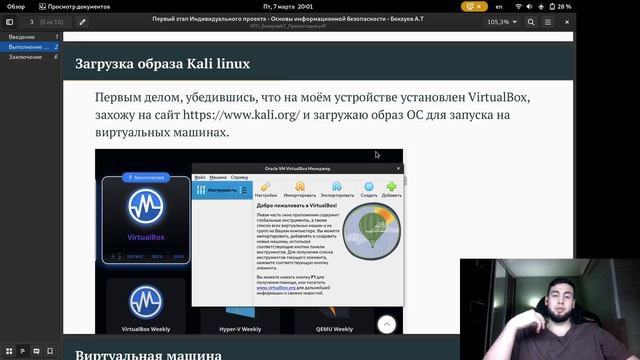This screenshot has height=360, width=640.
Task: Select the Введение outline entry
Action: pyautogui.click(x=31, y=37)
